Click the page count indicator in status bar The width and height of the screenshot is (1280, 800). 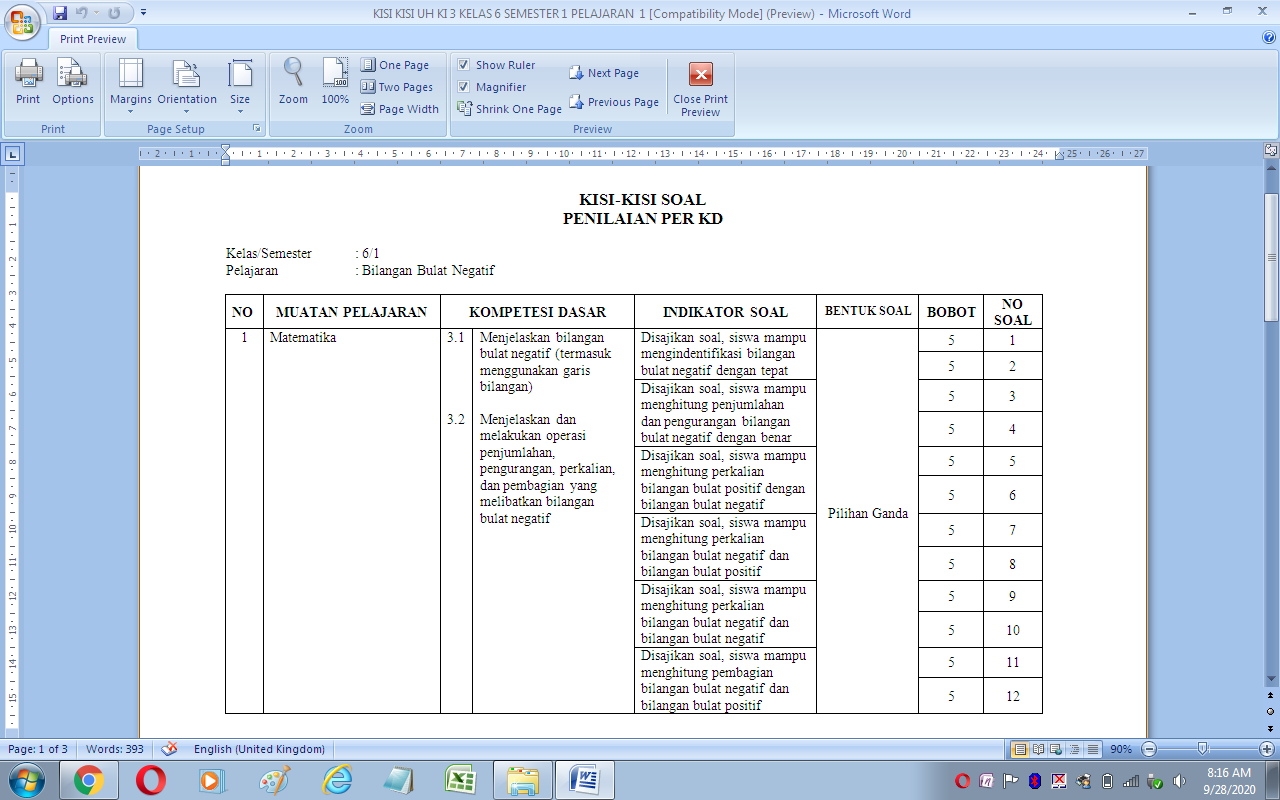pyautogui.click(x=38, y=749)
